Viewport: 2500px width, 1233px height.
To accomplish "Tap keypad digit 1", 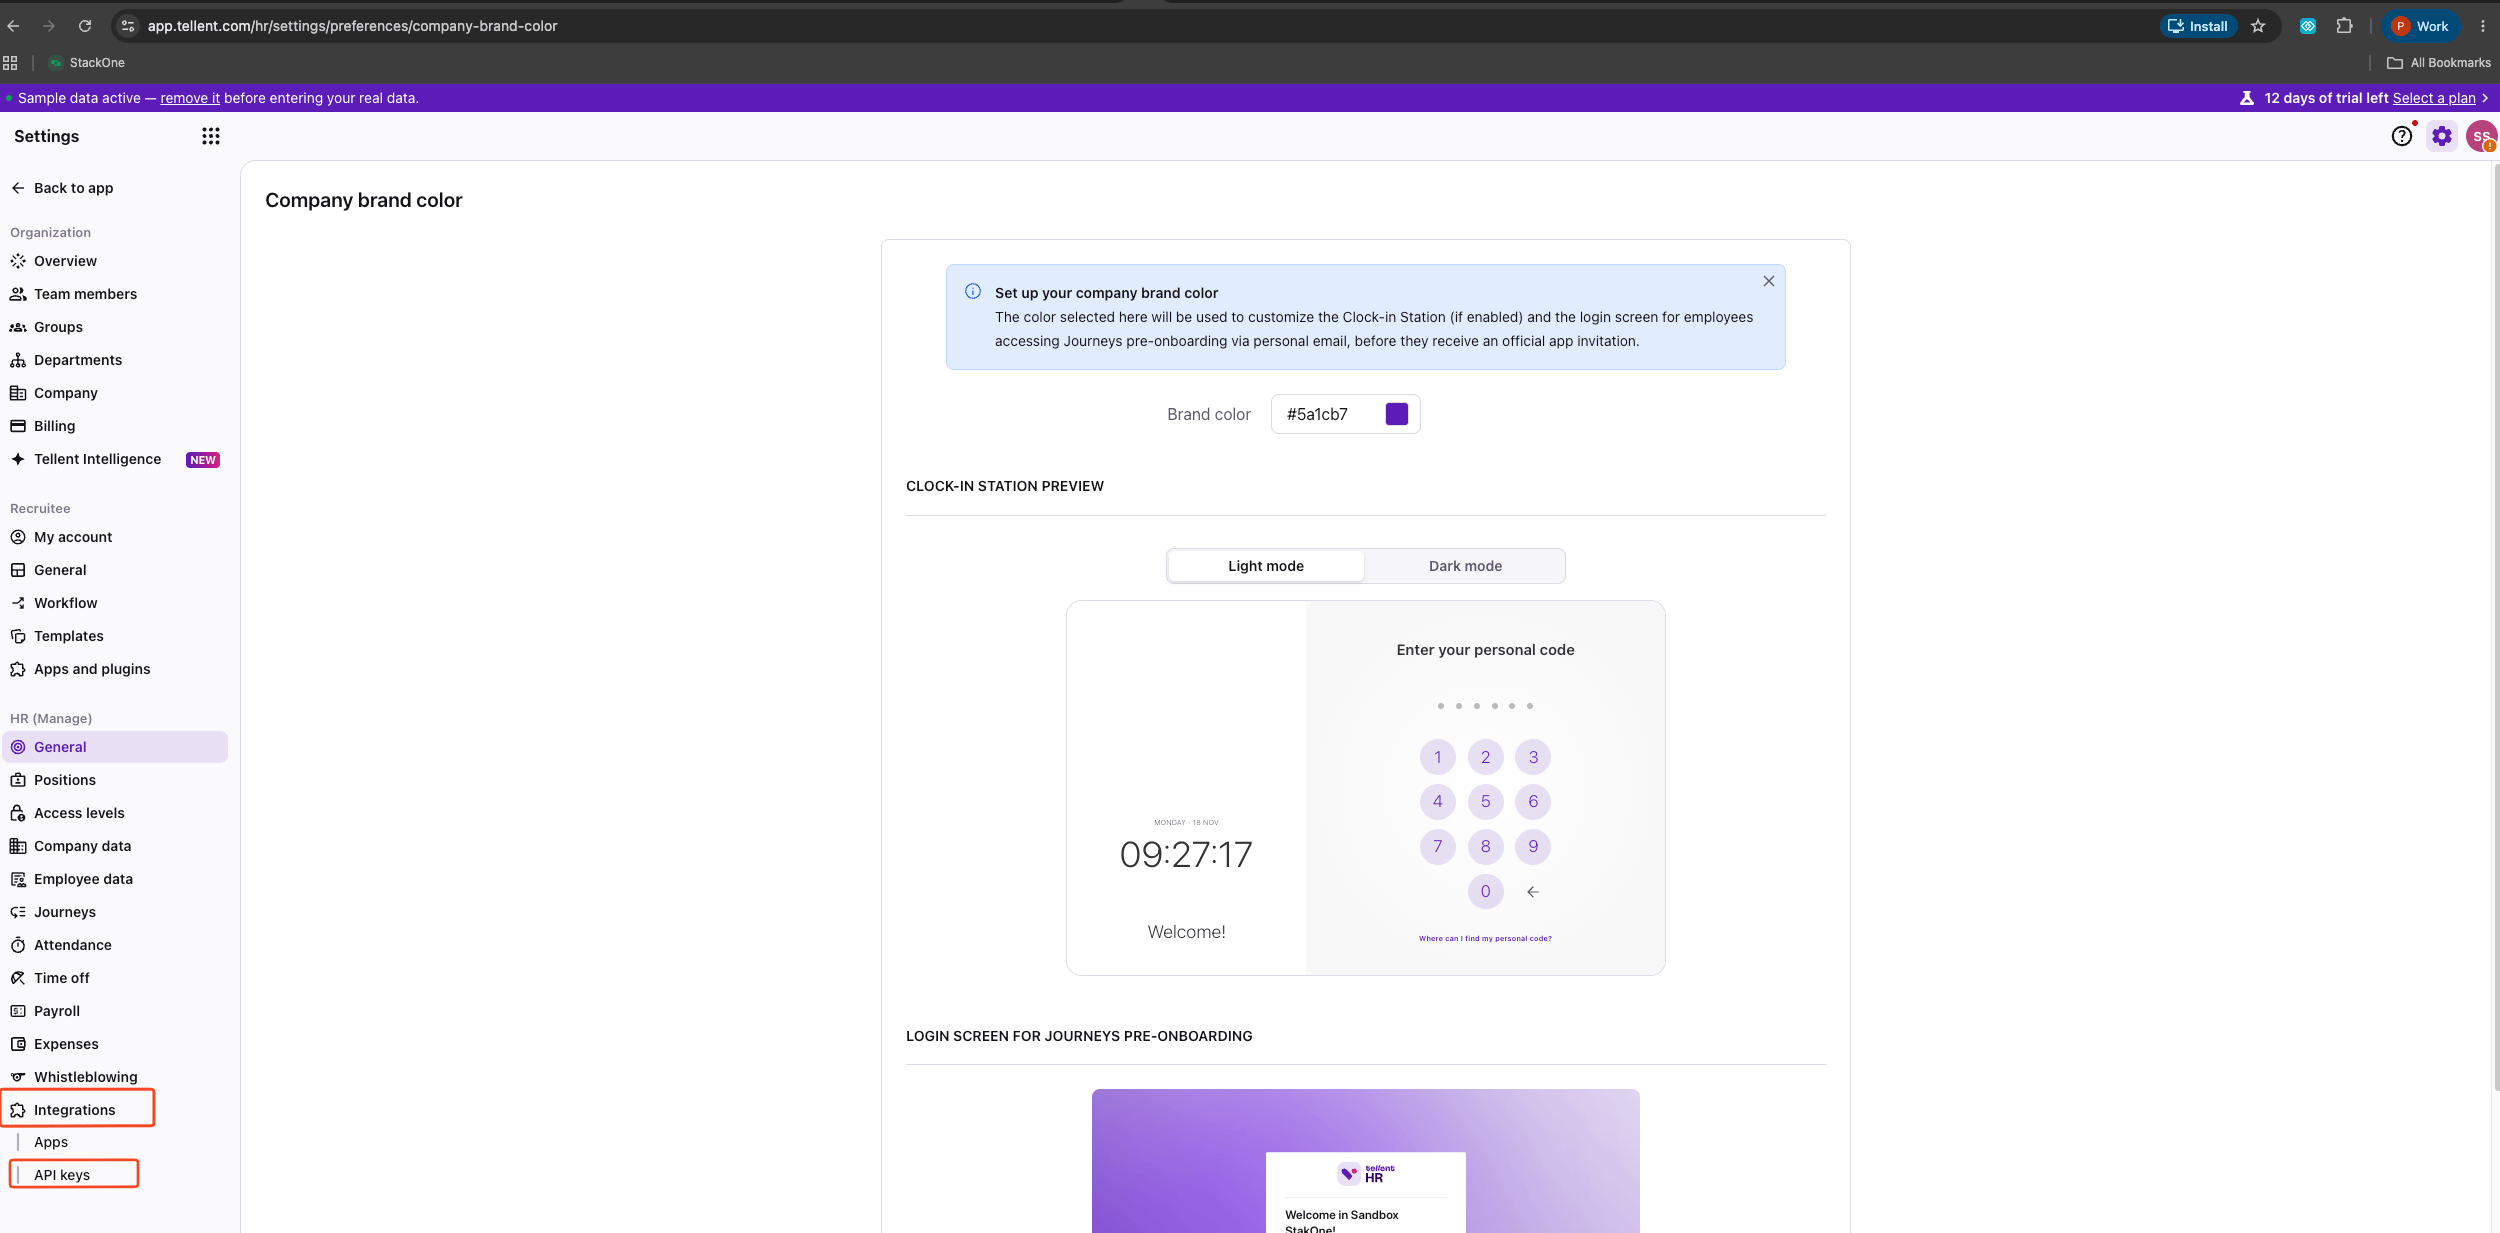I will click(x=1438, y=757).
